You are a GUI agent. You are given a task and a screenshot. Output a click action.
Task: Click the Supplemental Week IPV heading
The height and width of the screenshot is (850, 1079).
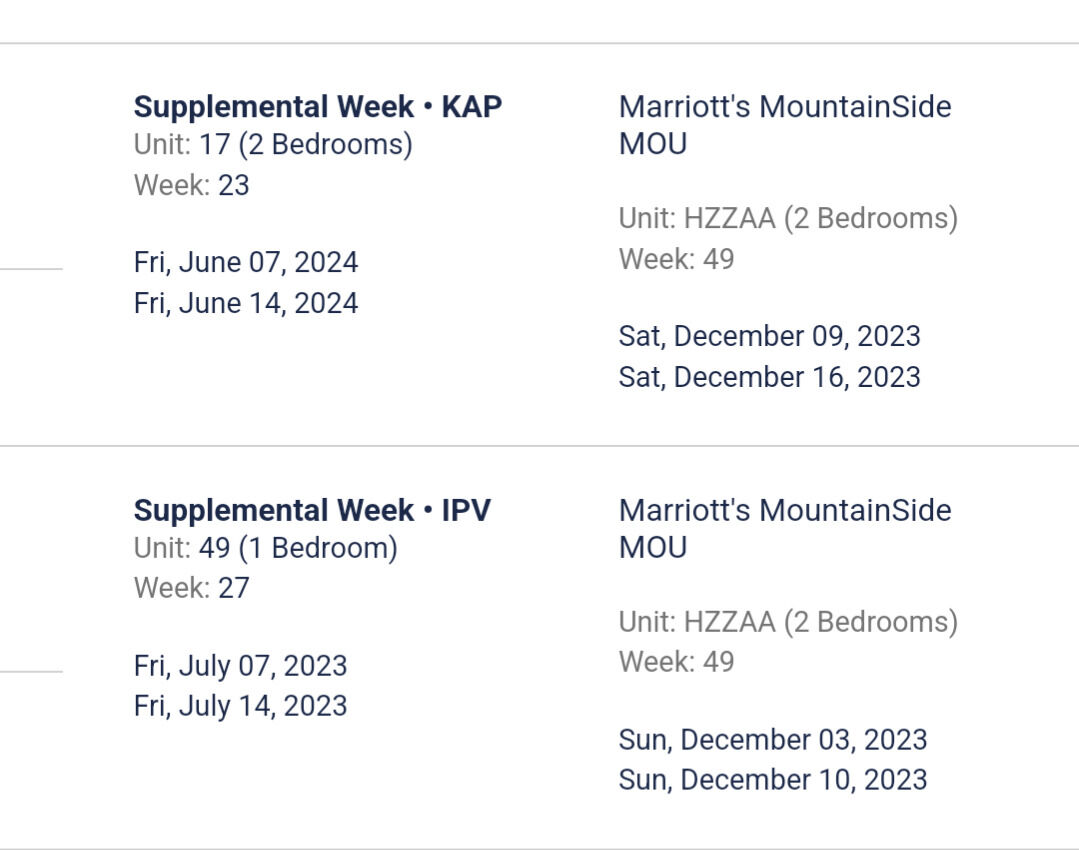tap(312, 510)
